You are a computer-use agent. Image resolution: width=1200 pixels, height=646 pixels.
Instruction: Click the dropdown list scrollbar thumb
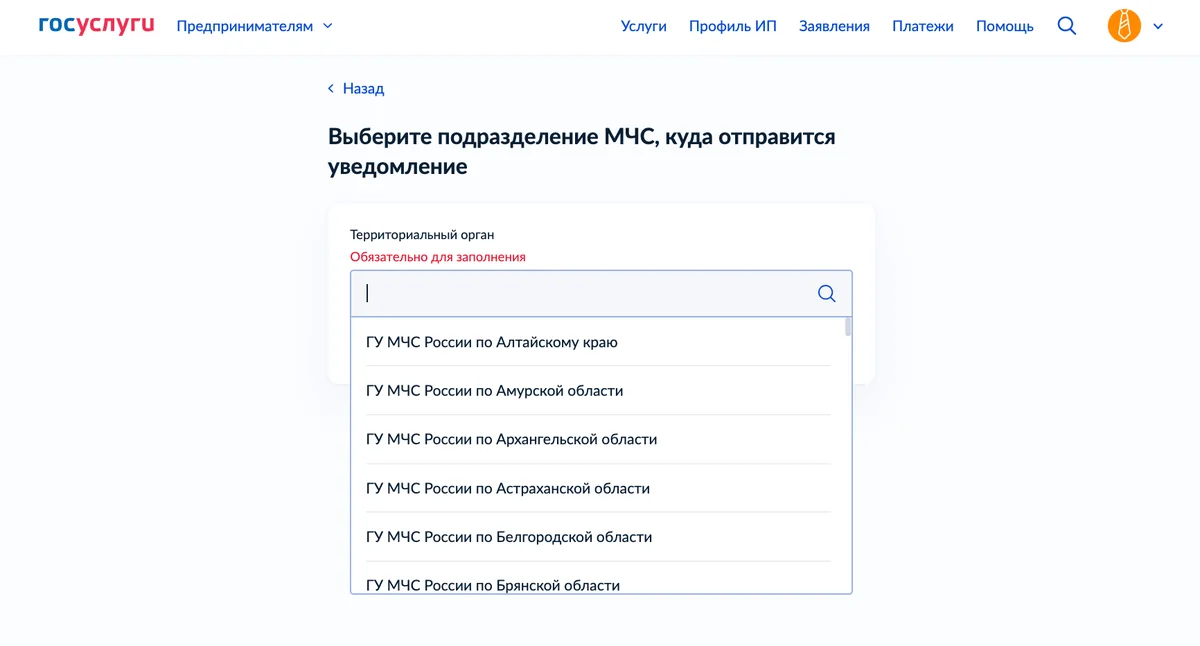(848, 327)
